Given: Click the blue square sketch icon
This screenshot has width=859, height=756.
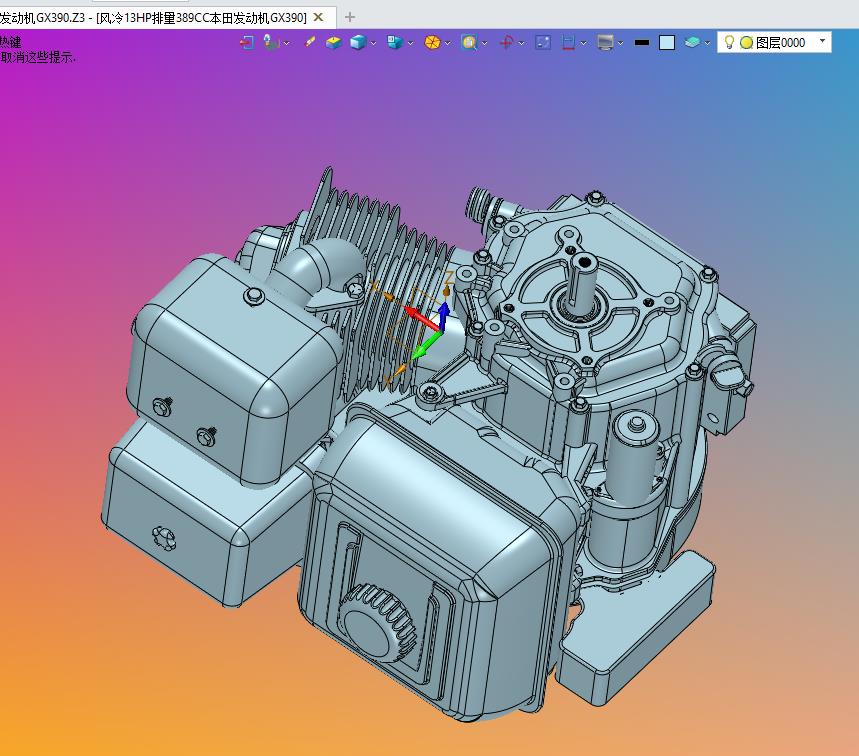Looking at the screenshot, I should (x=543, y=42).
